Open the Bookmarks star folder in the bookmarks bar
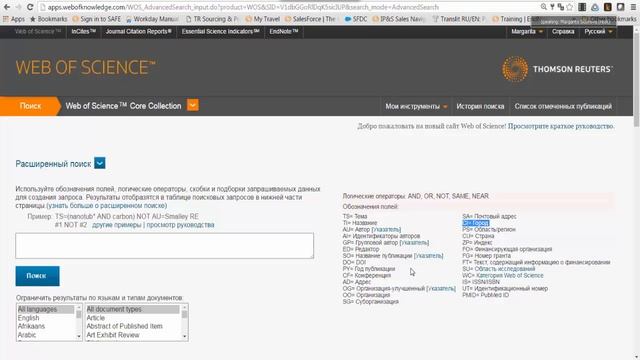640x360 pixels. click(49, 19)
